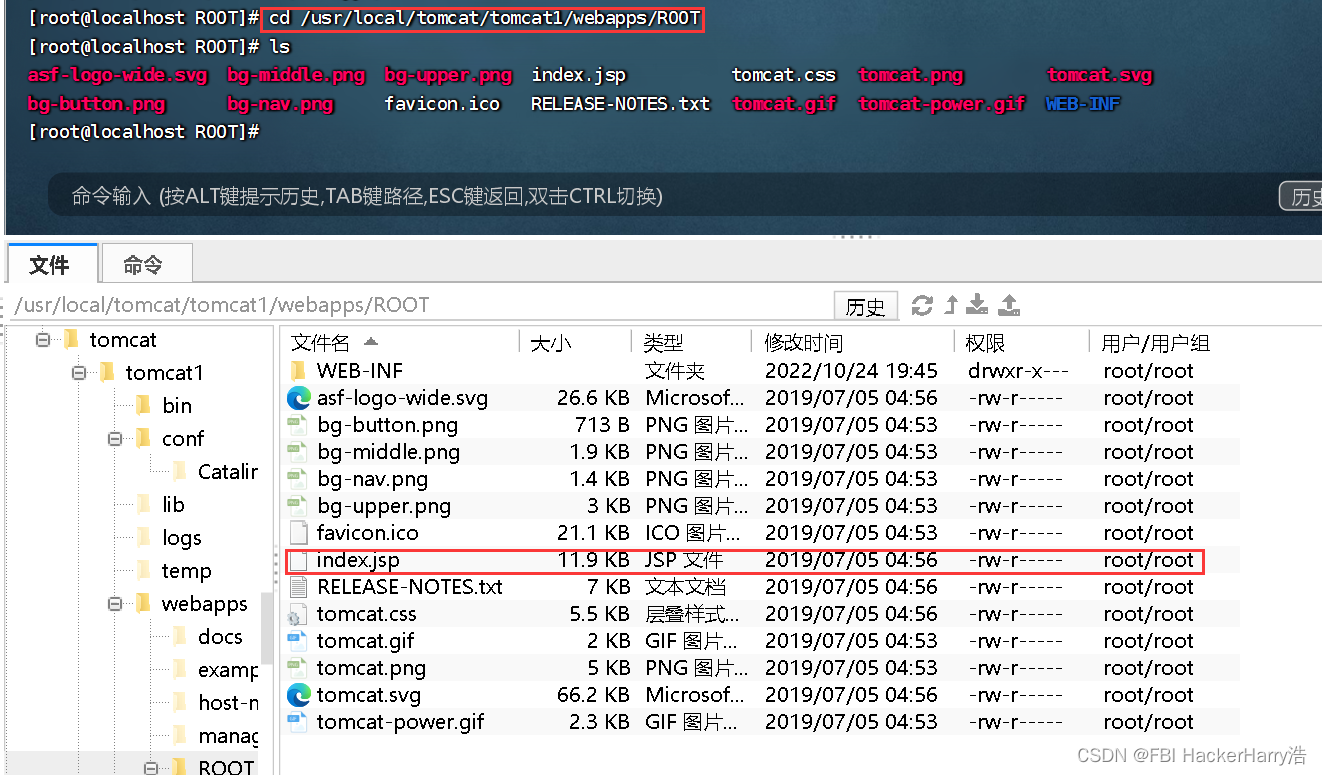Click the drwxr-x--- permission of WEB-INF
Image resolution: width=1322 pixels, height=775 pixels.
(x=1019, y=371)
